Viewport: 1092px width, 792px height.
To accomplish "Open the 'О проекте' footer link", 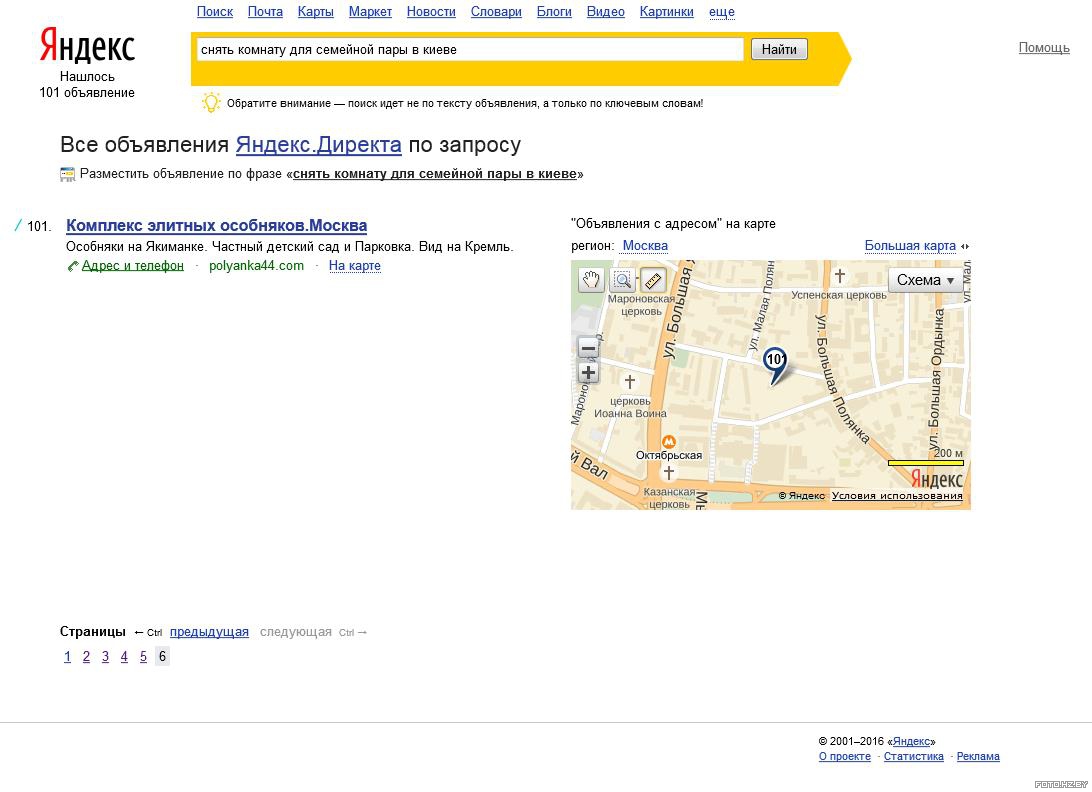I will 845,756.
